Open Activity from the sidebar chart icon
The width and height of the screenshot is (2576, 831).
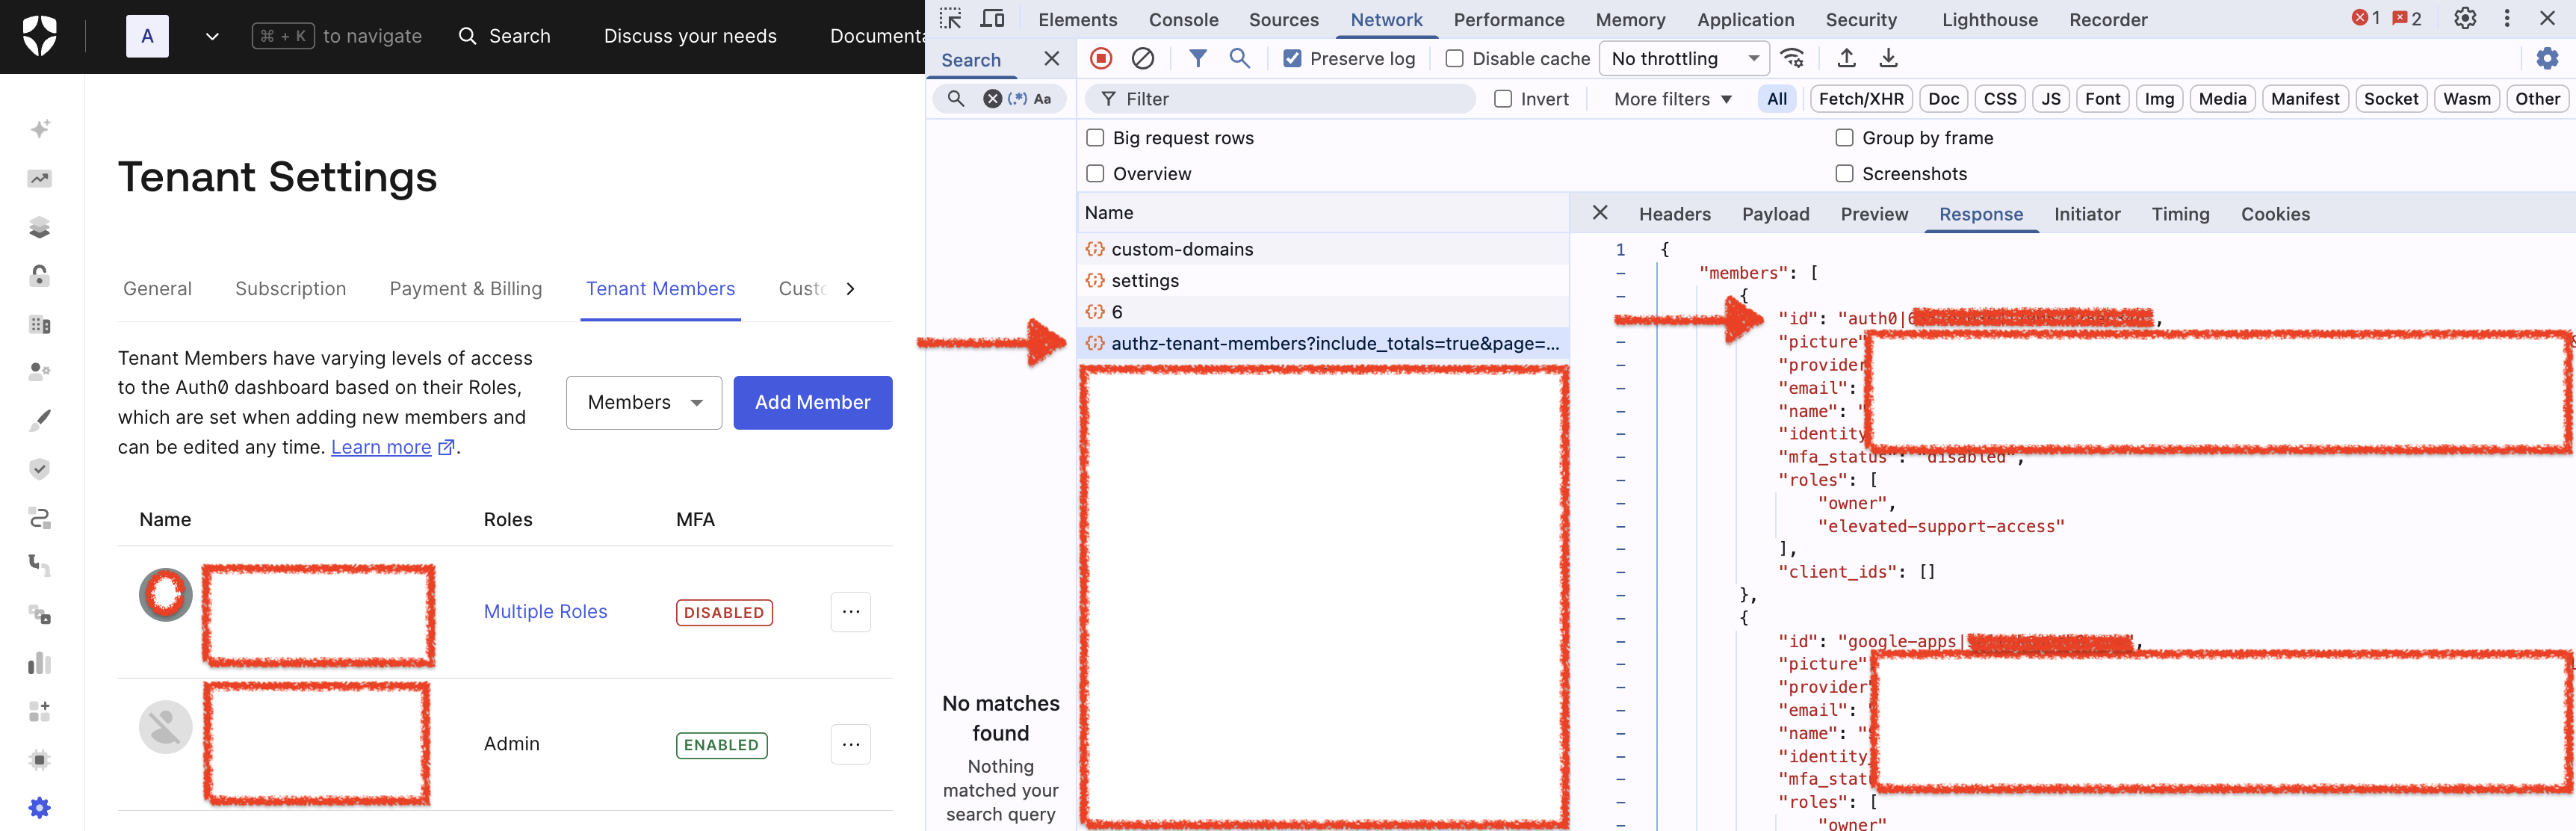[x=40, y=178]
